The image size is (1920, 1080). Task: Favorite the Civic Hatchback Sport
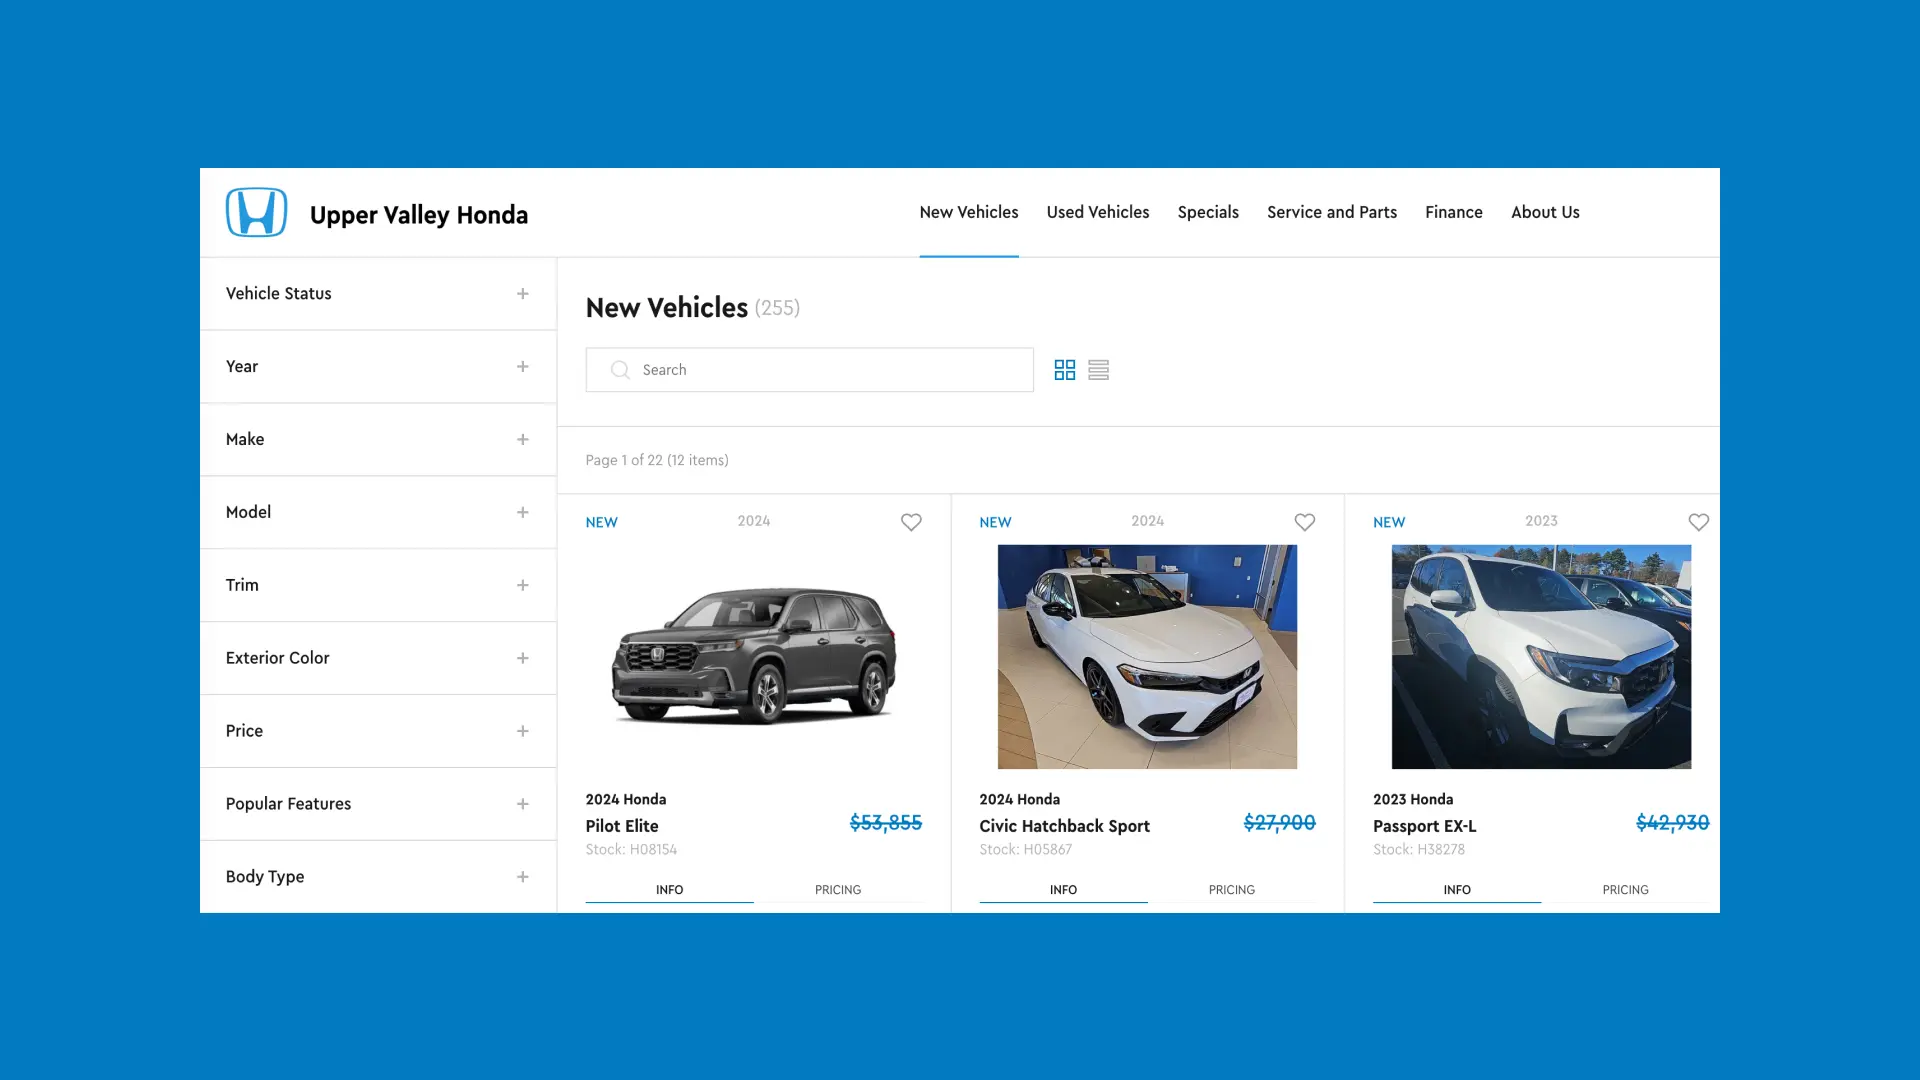click(x=1305, y=522)
